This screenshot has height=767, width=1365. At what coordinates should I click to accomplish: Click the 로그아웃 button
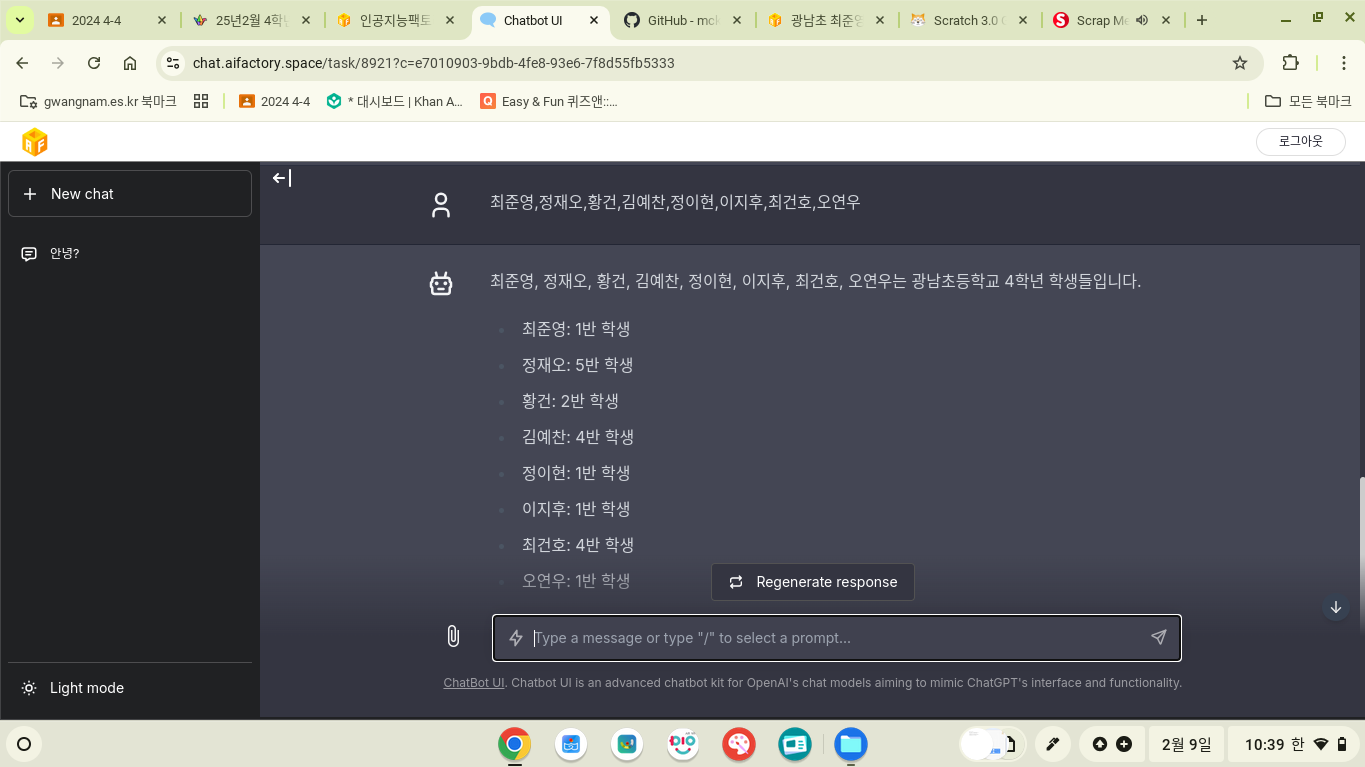pyautogui.click(x=1300, y=142)
